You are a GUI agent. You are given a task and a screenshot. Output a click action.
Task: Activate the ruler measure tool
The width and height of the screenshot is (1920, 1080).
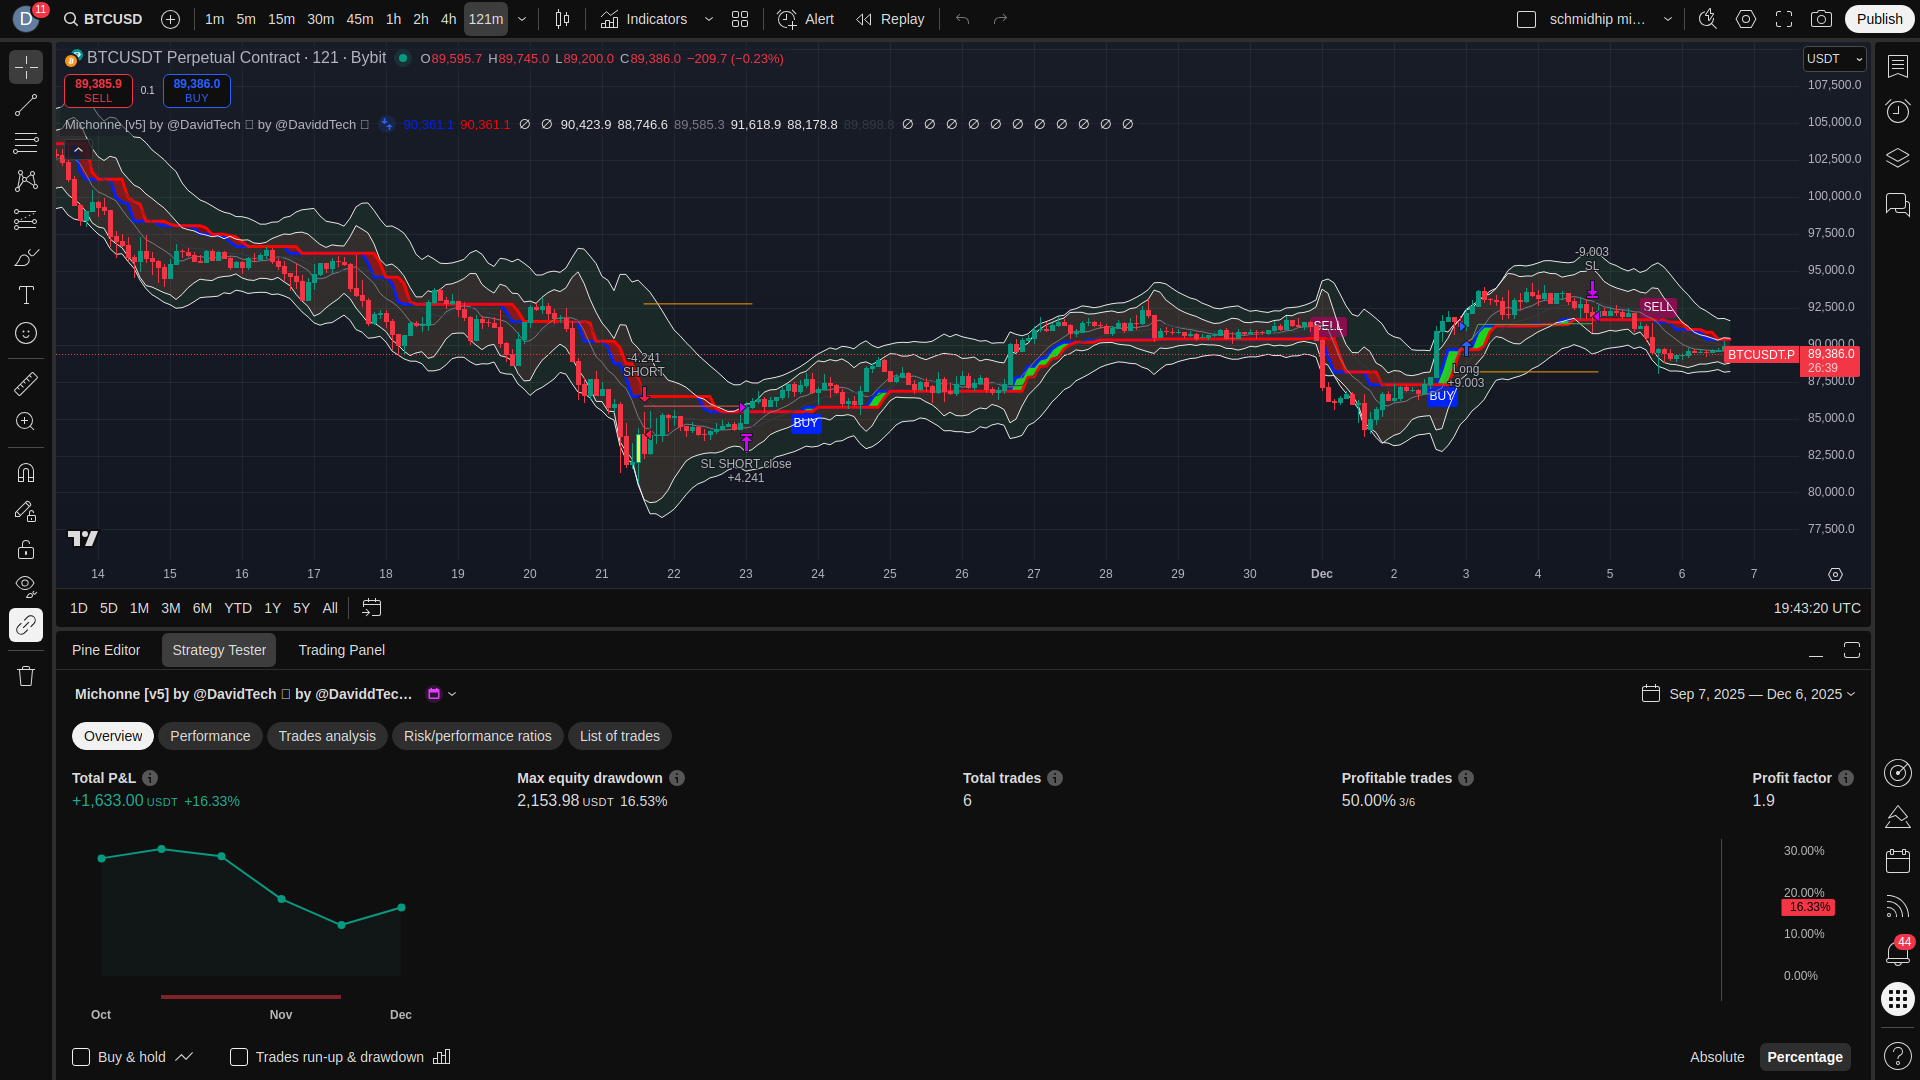coord(26,383)
